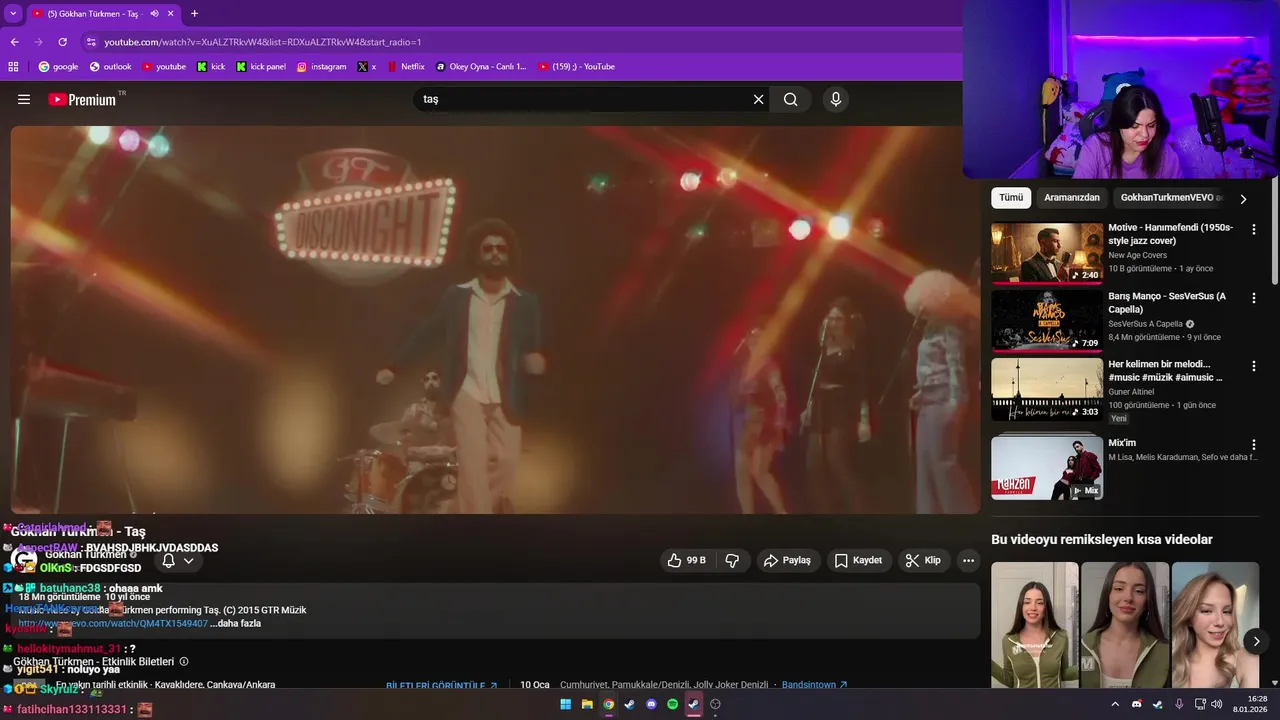Viewport: 1280px width, 720px height.
Task: Mute the tab via speaker icon
Action: point(154,14)
